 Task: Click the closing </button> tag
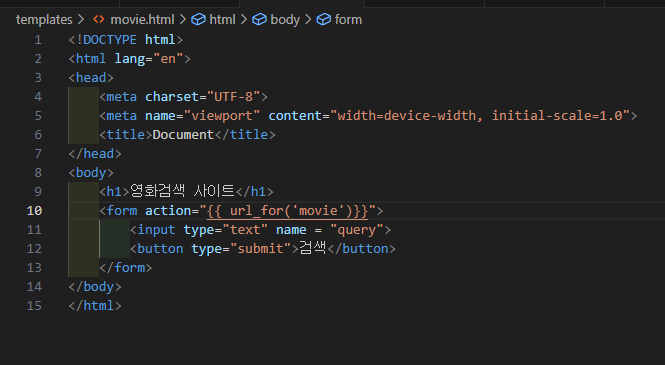click(362, 248)
